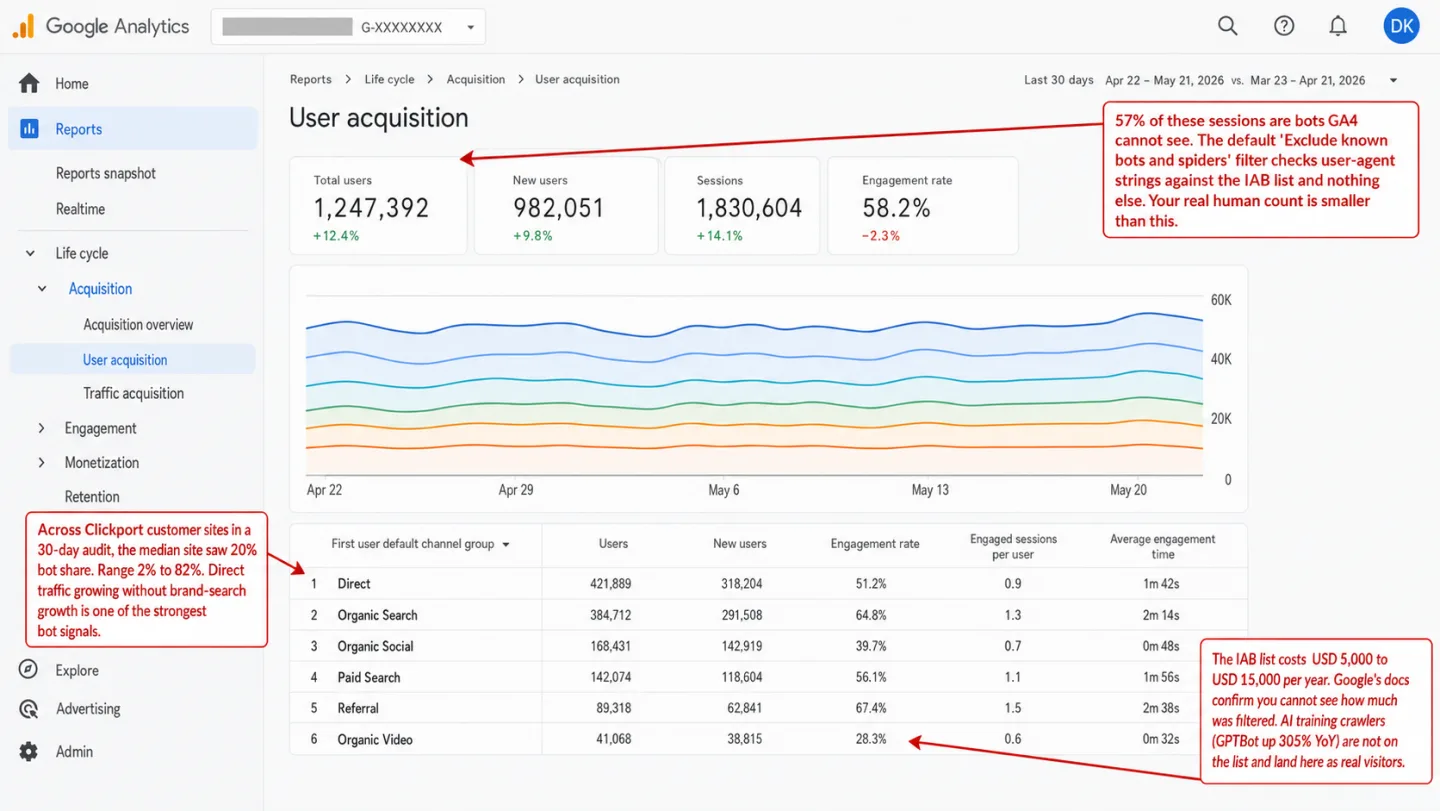Screen dimensions: 1440x811
Task: Click the Referral row
Action: (x=768, y=708)
